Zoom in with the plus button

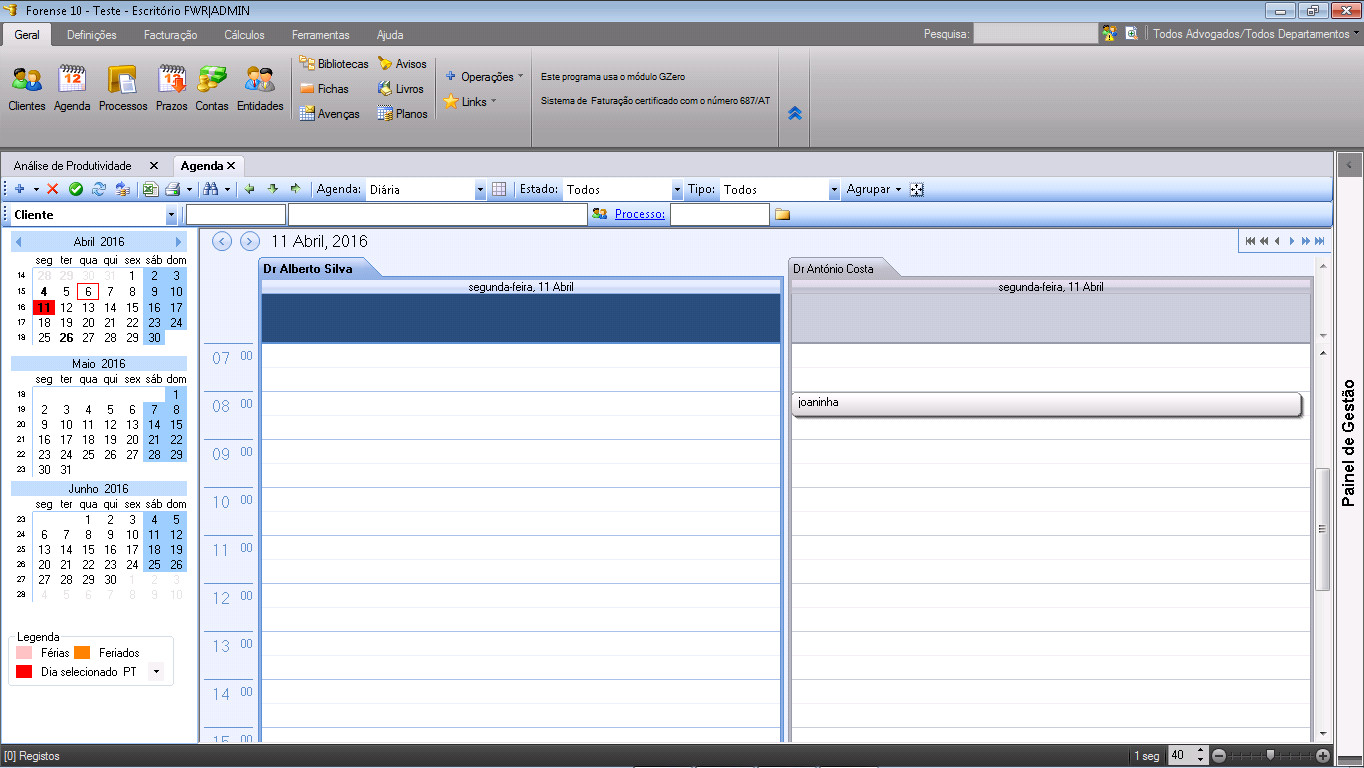tap(1323, 756)
